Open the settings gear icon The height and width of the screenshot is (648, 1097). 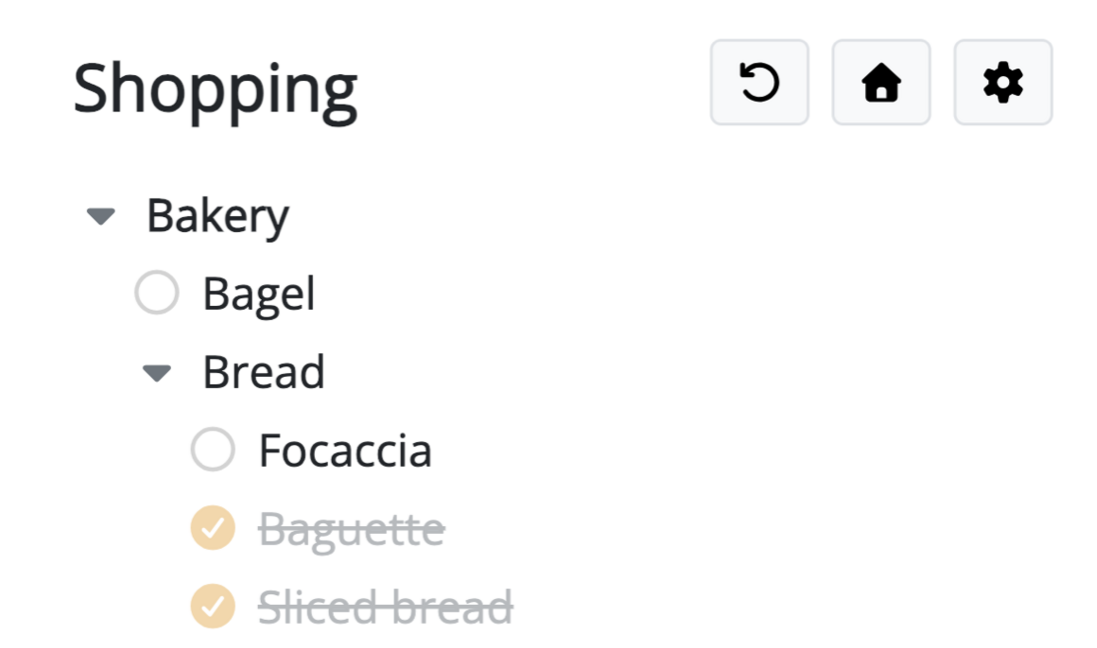point(1003,84)
